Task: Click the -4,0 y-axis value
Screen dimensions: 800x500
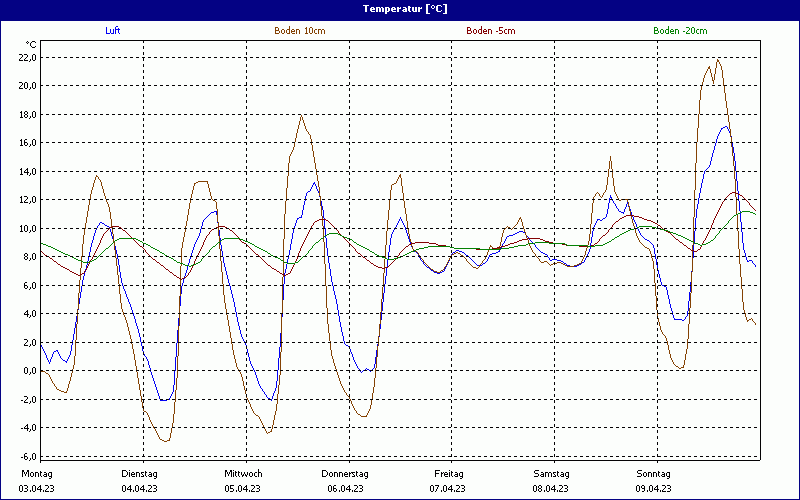Action: pos(29,428)
